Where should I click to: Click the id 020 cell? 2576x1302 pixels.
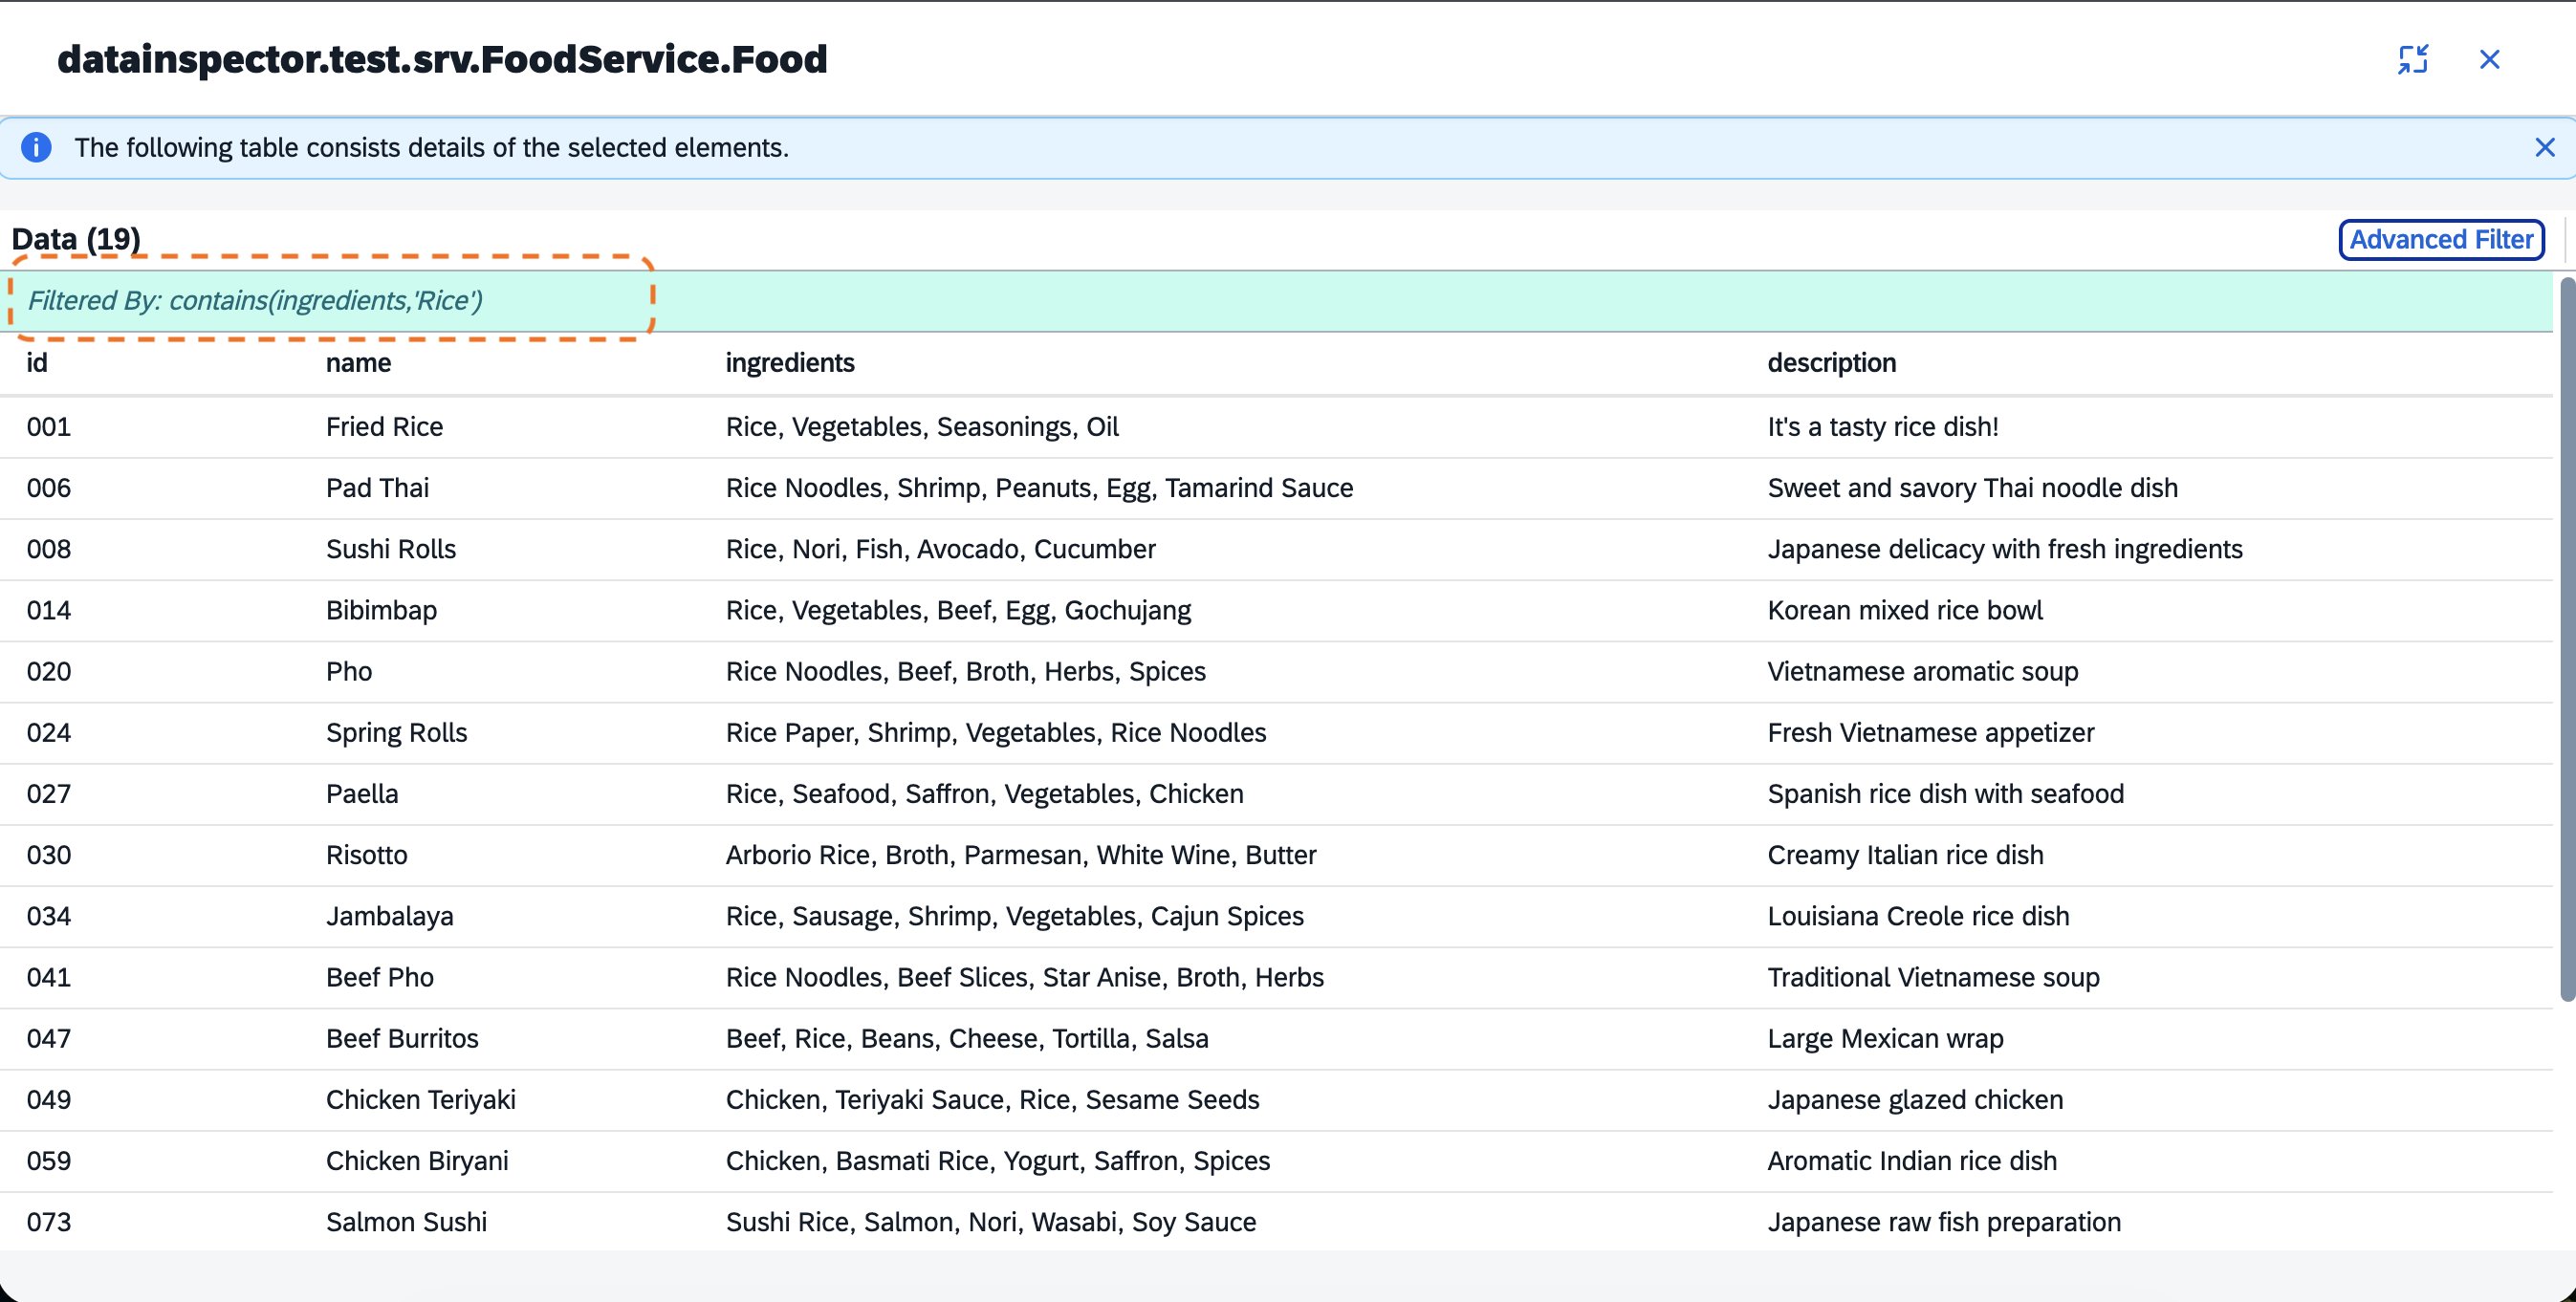coord(49,671)
